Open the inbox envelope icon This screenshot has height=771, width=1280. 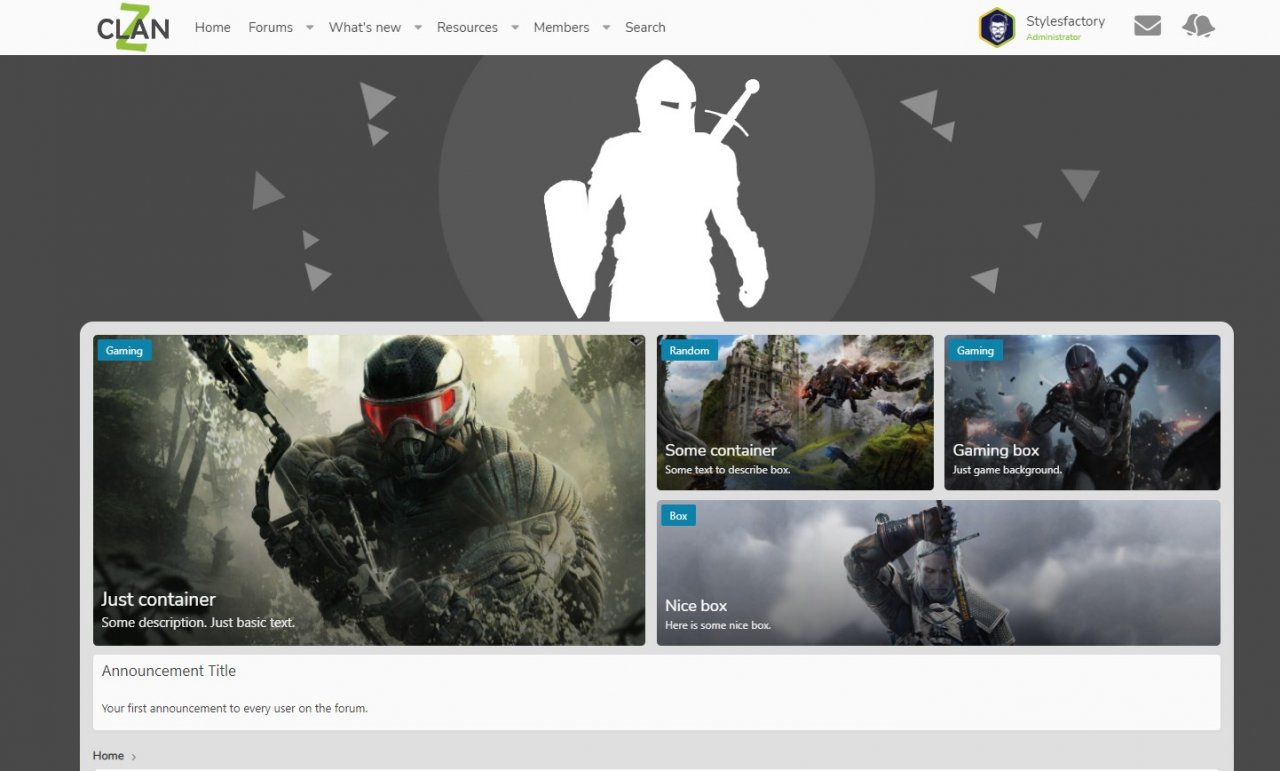(x=1147, y=26)
